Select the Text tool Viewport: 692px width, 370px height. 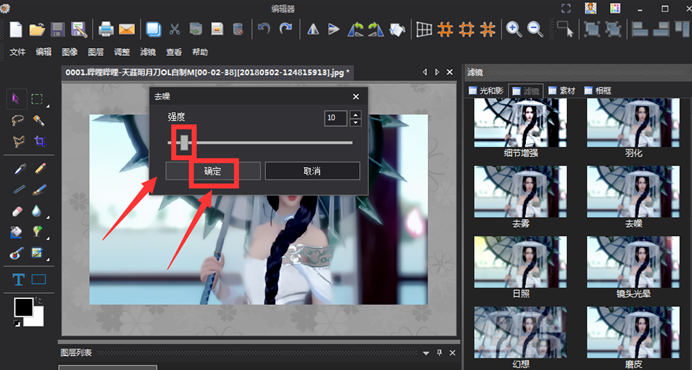18,279
